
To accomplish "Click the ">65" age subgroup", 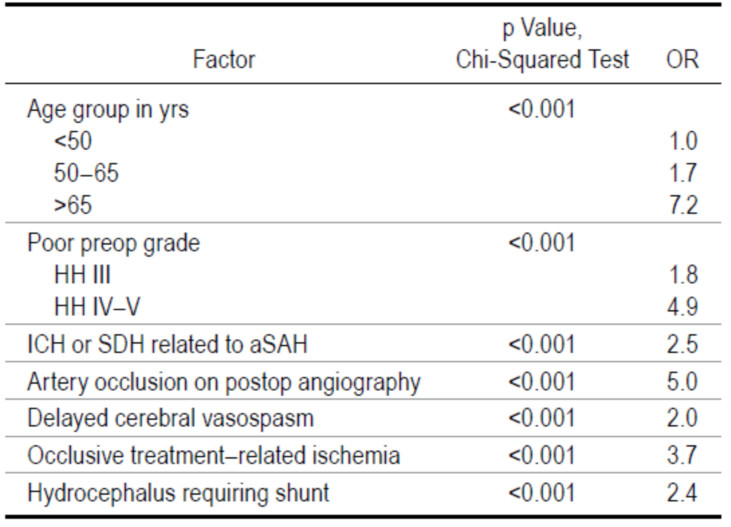I will pyautogui.click(x=73, y=206).
